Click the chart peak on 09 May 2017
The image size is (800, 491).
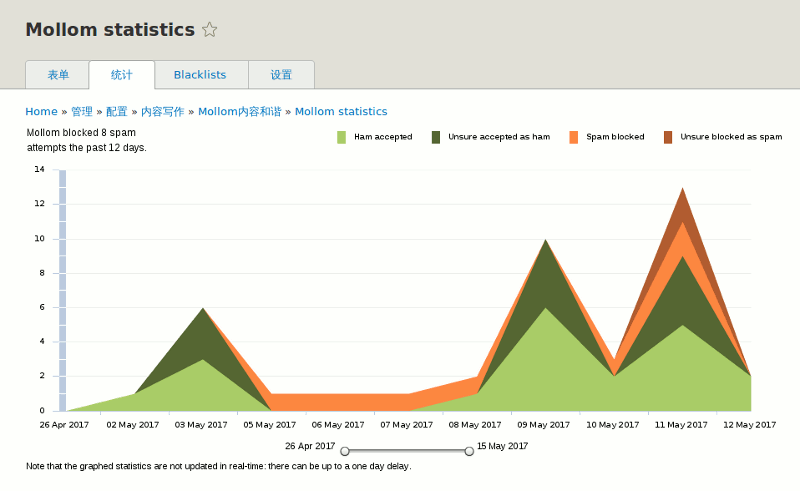tap(545, 240)
